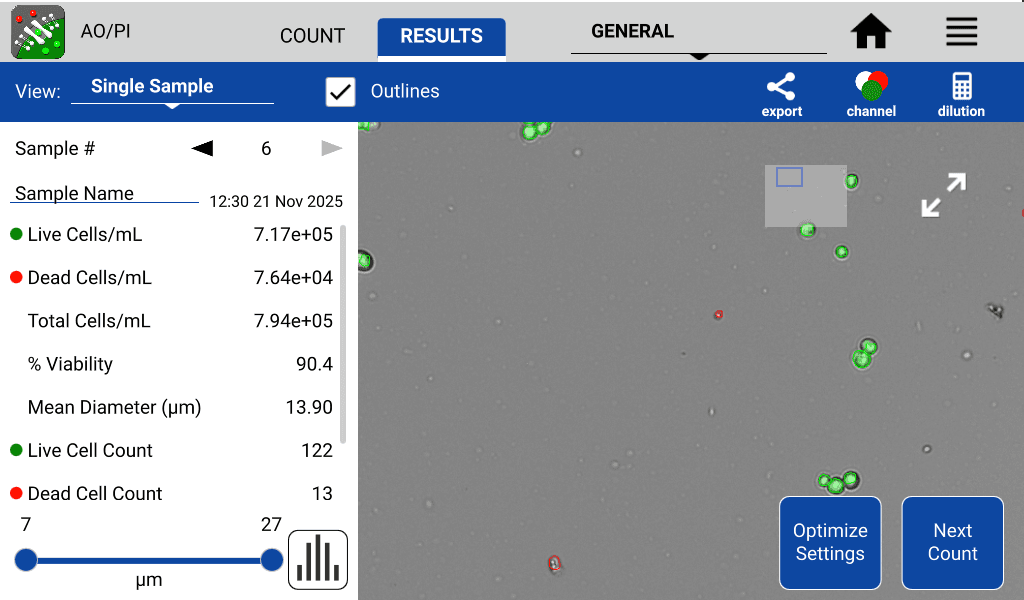Click the AO/PI app logo icon
This screenshot has width=1024, height=600.
[x=38, y=31]
